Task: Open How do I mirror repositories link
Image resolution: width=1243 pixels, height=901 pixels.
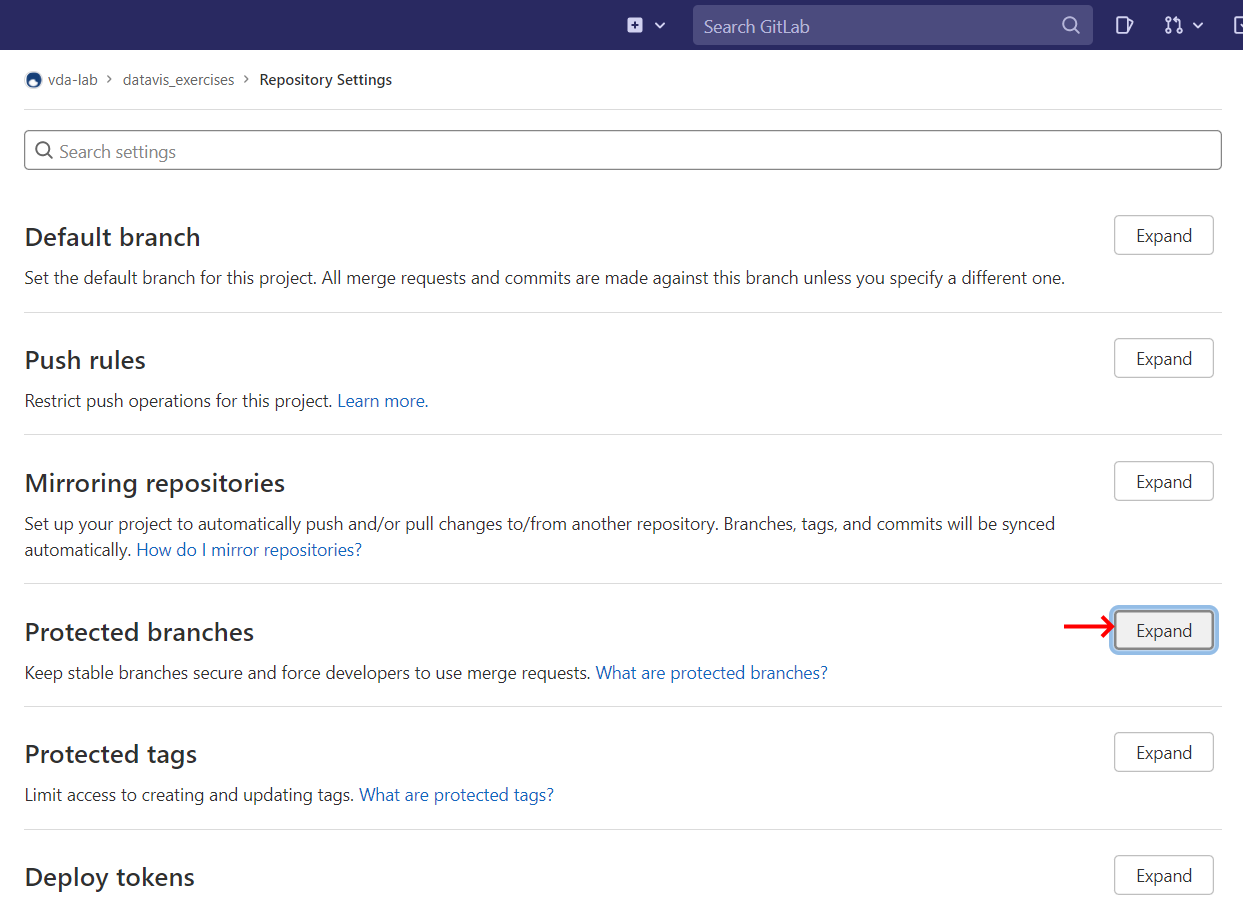Action: coord(249,550)
